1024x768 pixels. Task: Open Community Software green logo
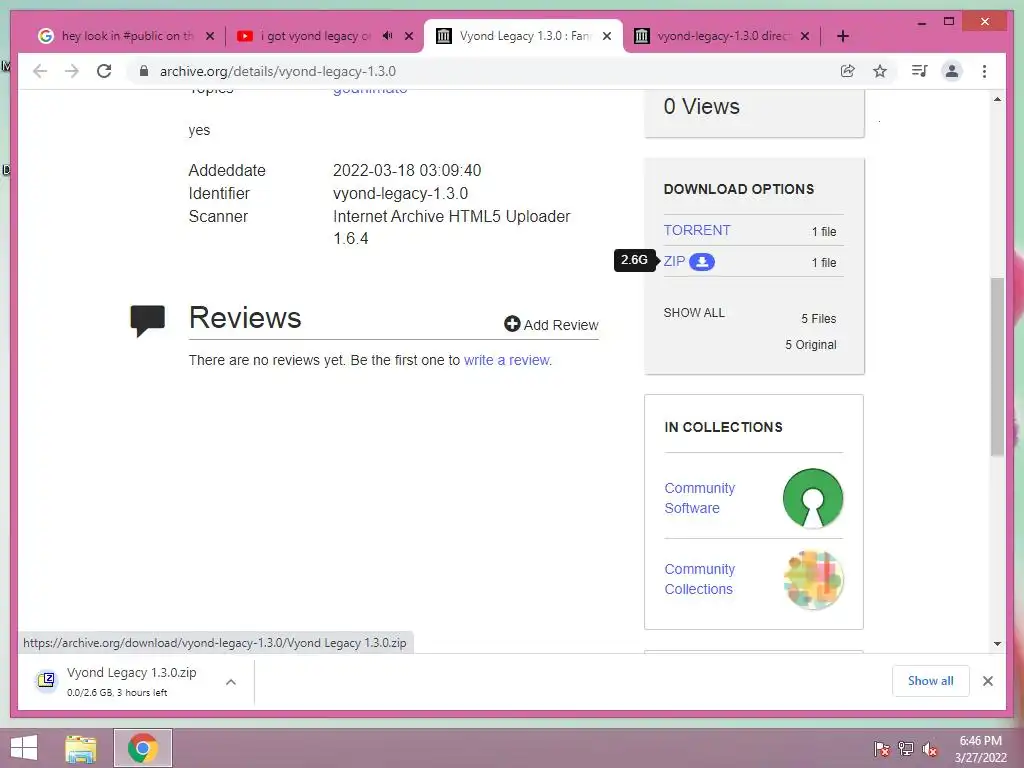(812, 498)
